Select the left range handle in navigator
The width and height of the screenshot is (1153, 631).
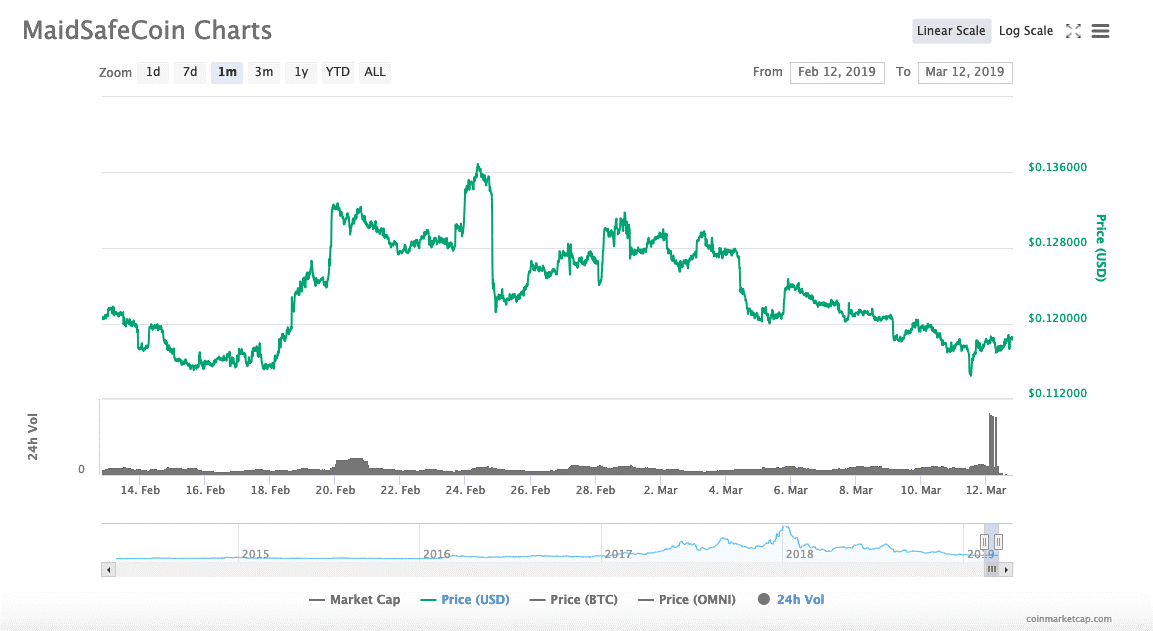[984, 542]
